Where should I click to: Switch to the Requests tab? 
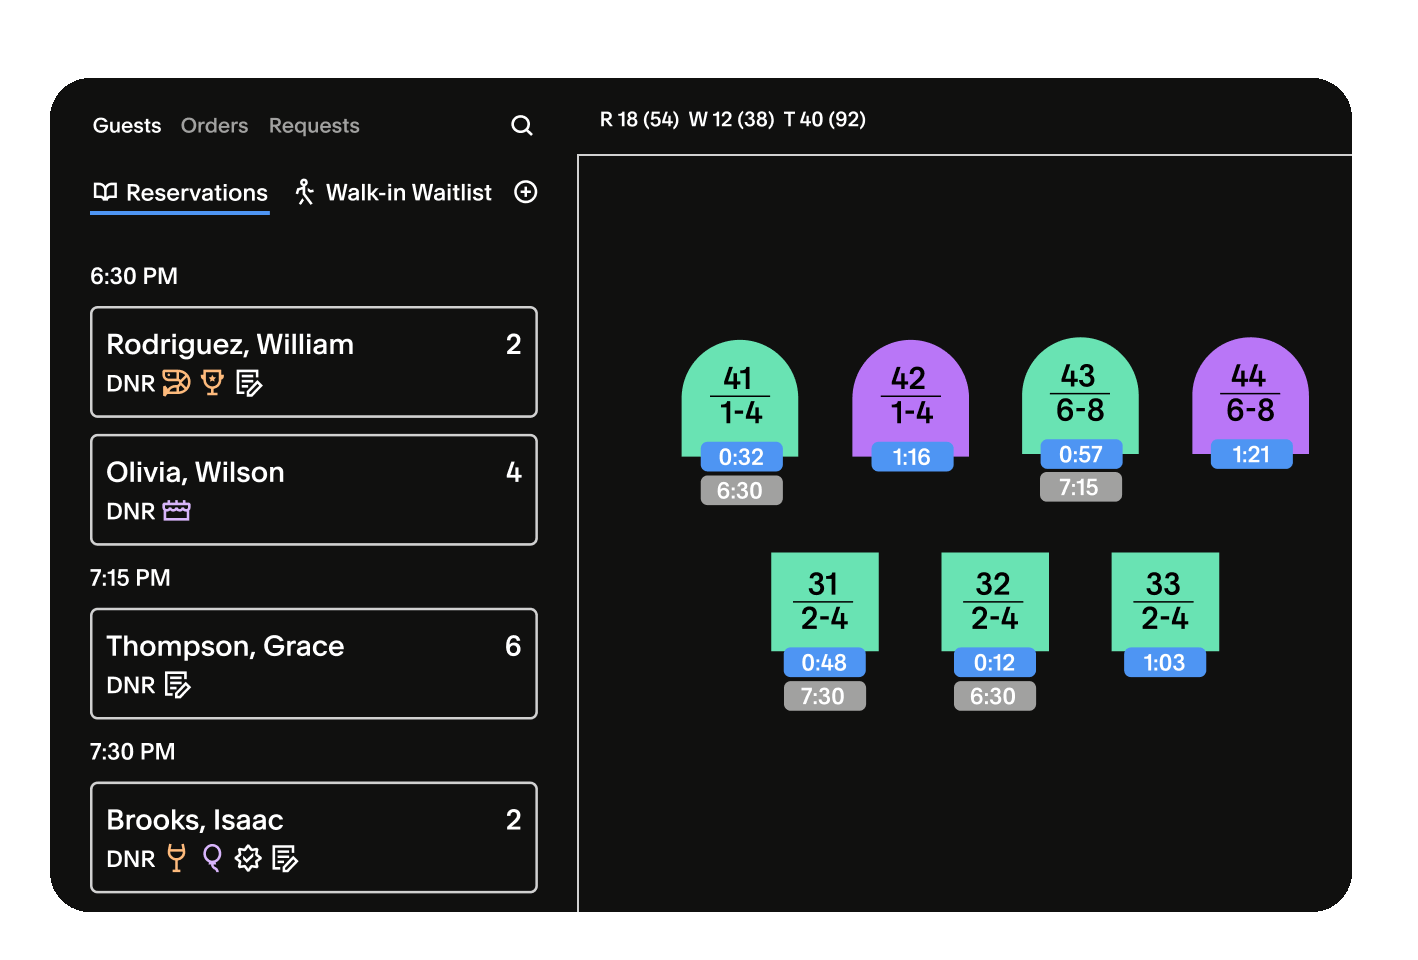point(314,126)
